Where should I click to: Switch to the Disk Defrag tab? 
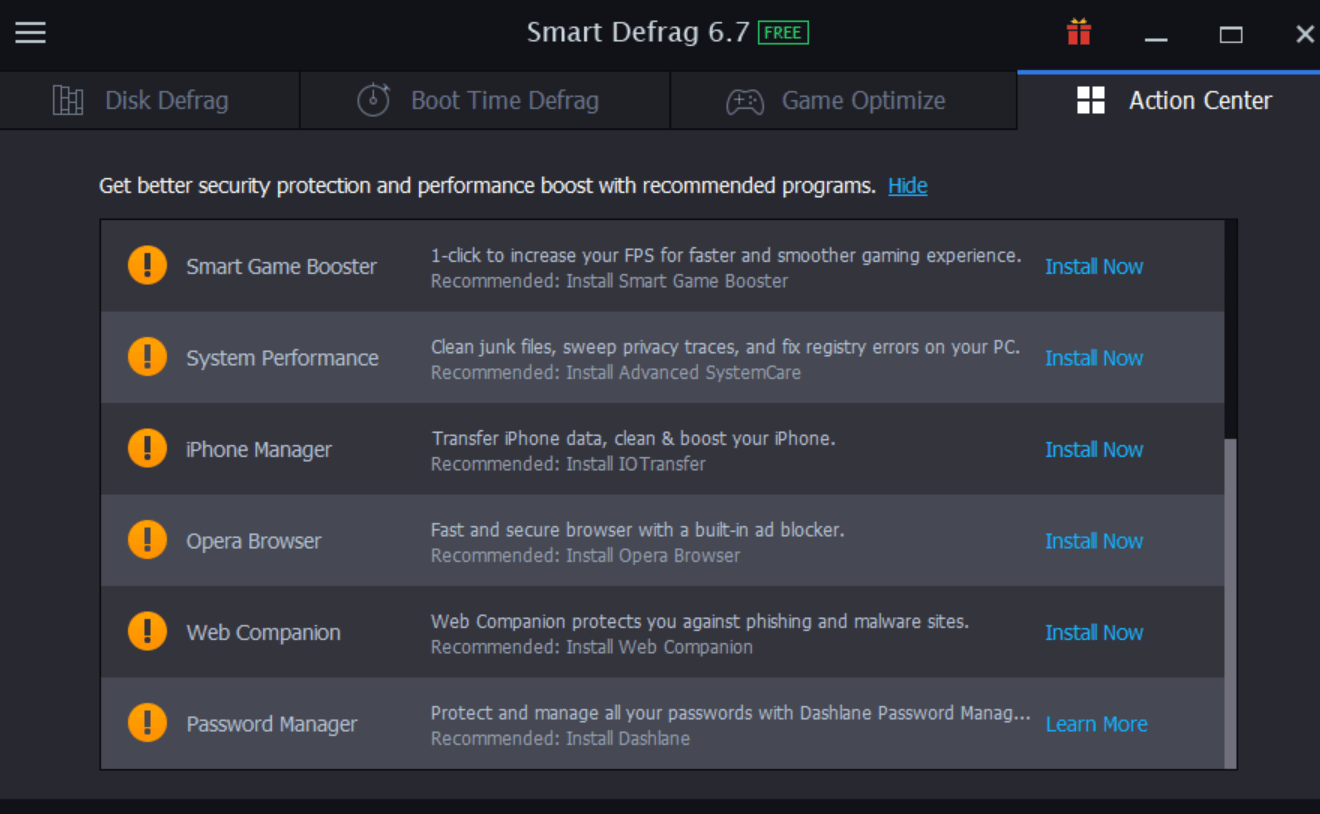pyautogui.click(x=166, y=100)
